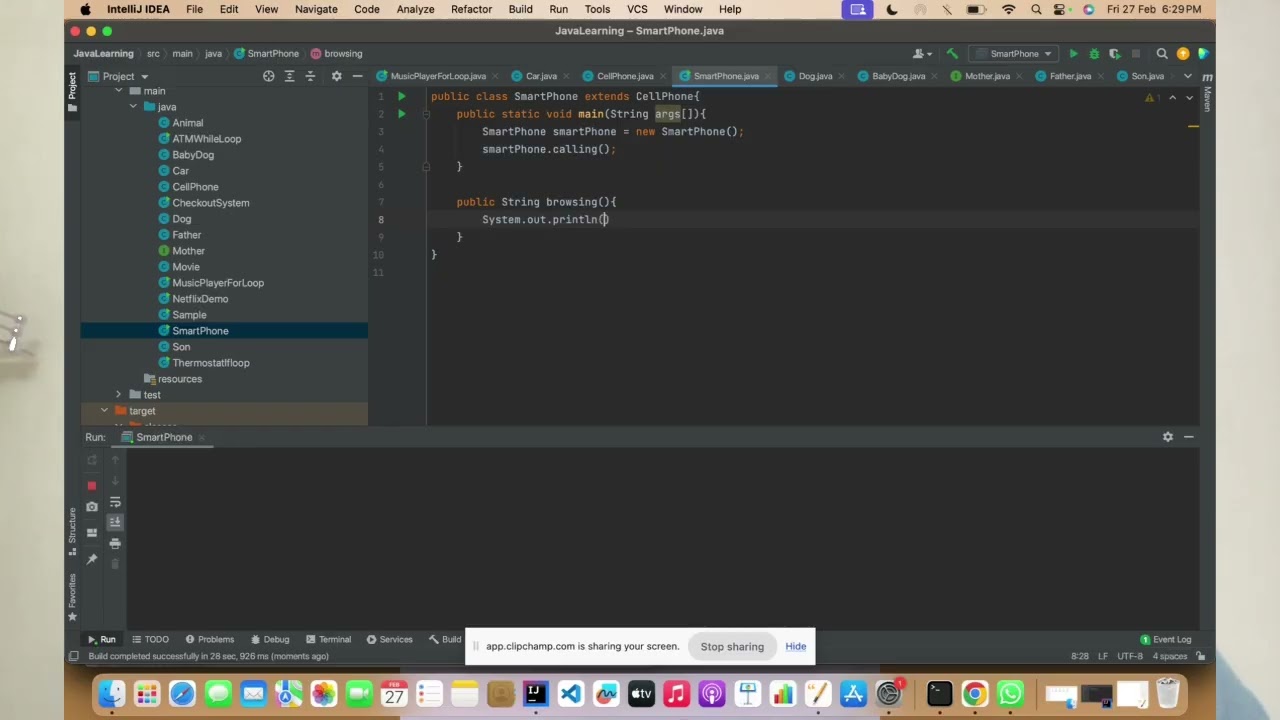The image size is (1280, 720).
Task: Click Collapse All in Project panel
Action: (310, 76)
